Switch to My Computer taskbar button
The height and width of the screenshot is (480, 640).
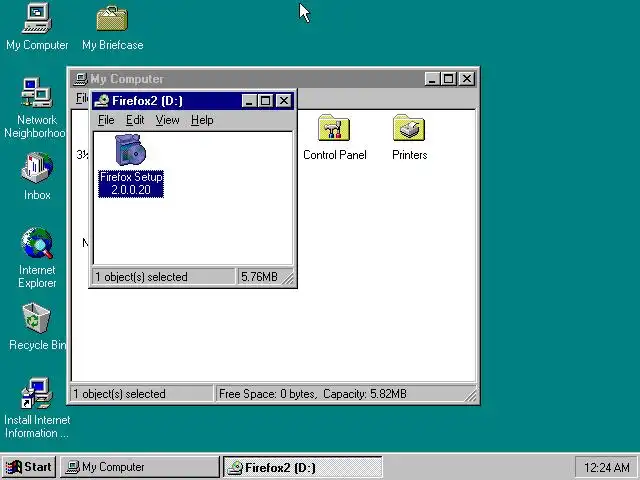tap(140, 467)
